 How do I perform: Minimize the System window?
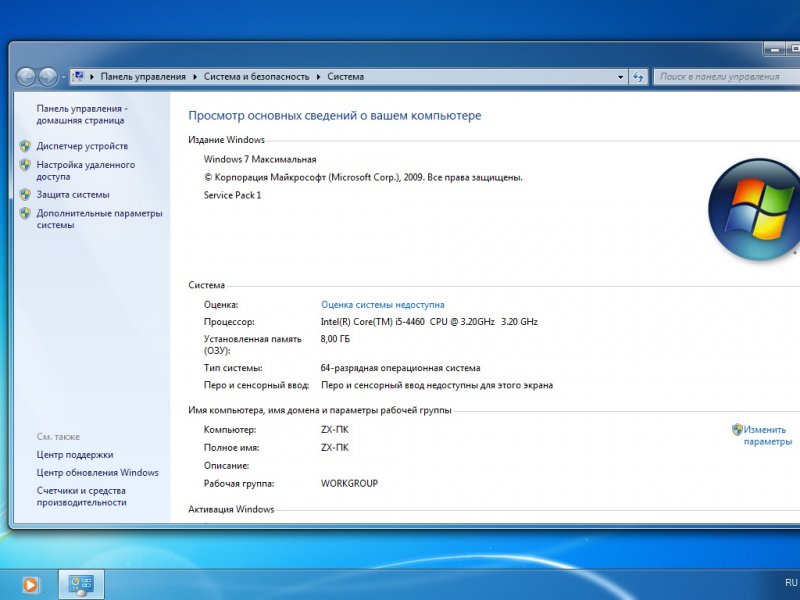(775, 49)
